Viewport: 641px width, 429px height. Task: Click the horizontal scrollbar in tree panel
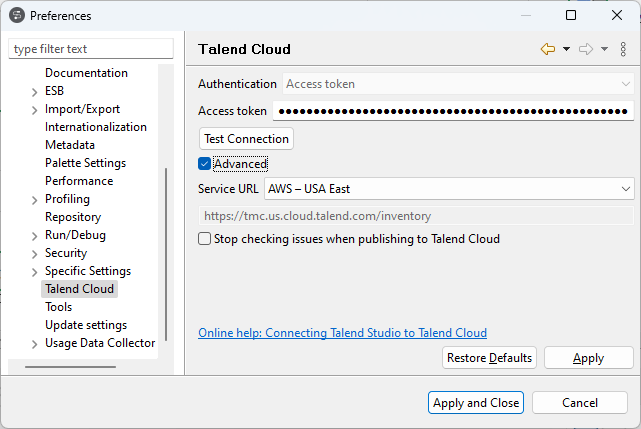(70, 367)
